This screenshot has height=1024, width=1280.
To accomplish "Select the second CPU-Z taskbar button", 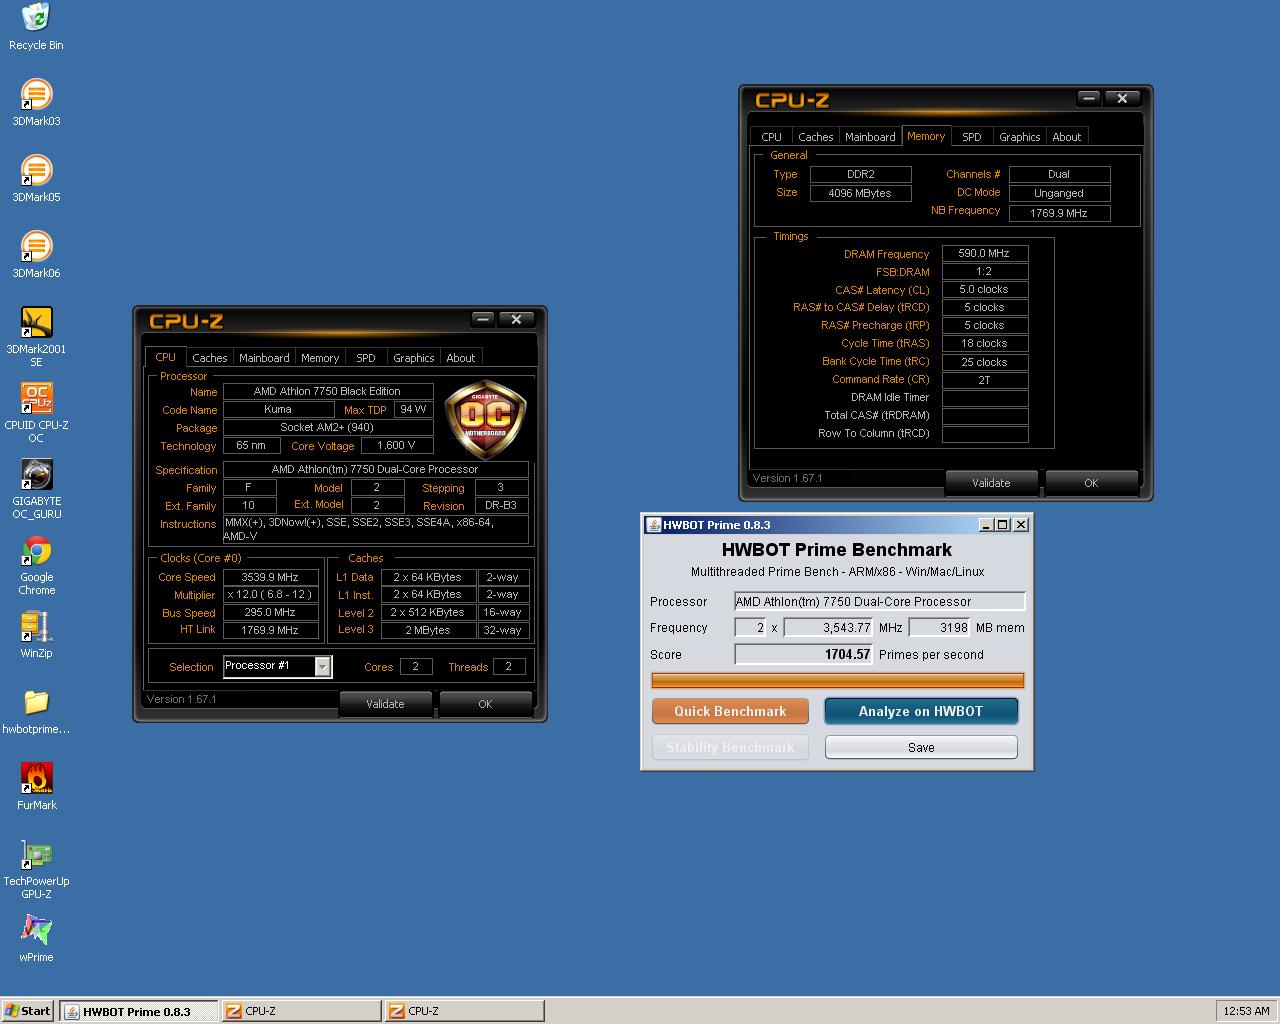I will (464, 1011).
